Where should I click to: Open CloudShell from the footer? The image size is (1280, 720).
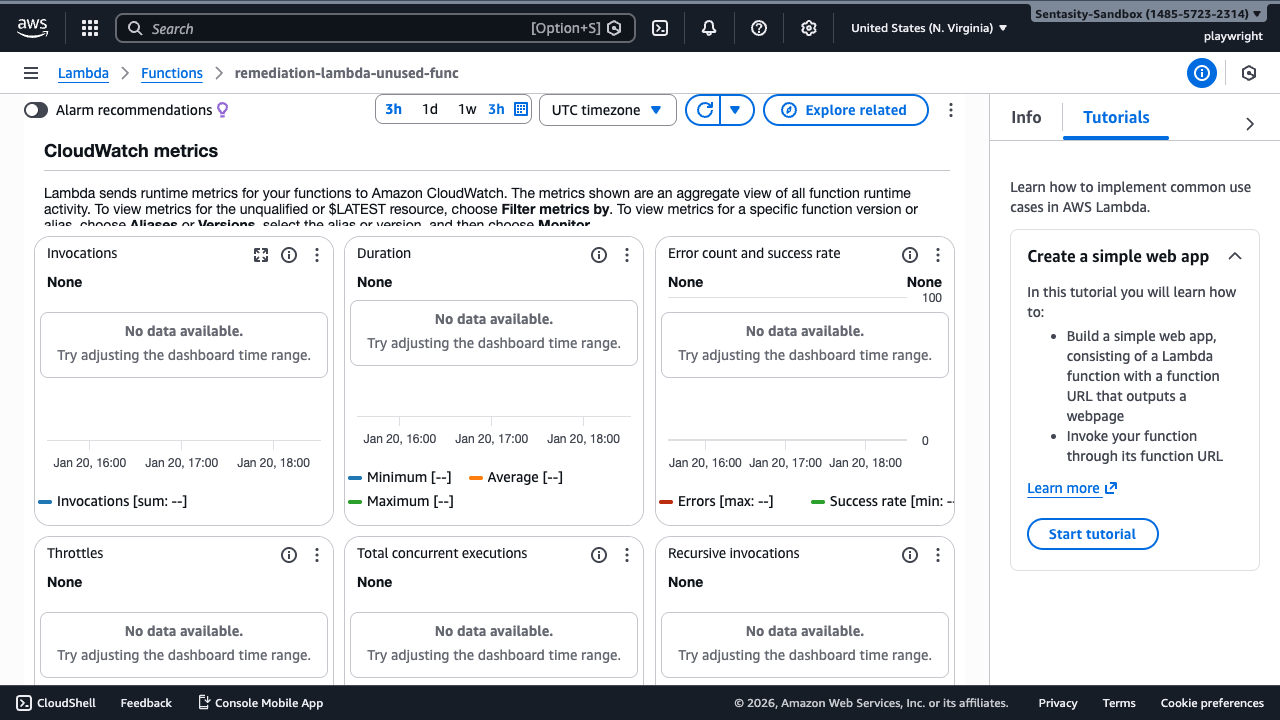(x=55, y=703)
